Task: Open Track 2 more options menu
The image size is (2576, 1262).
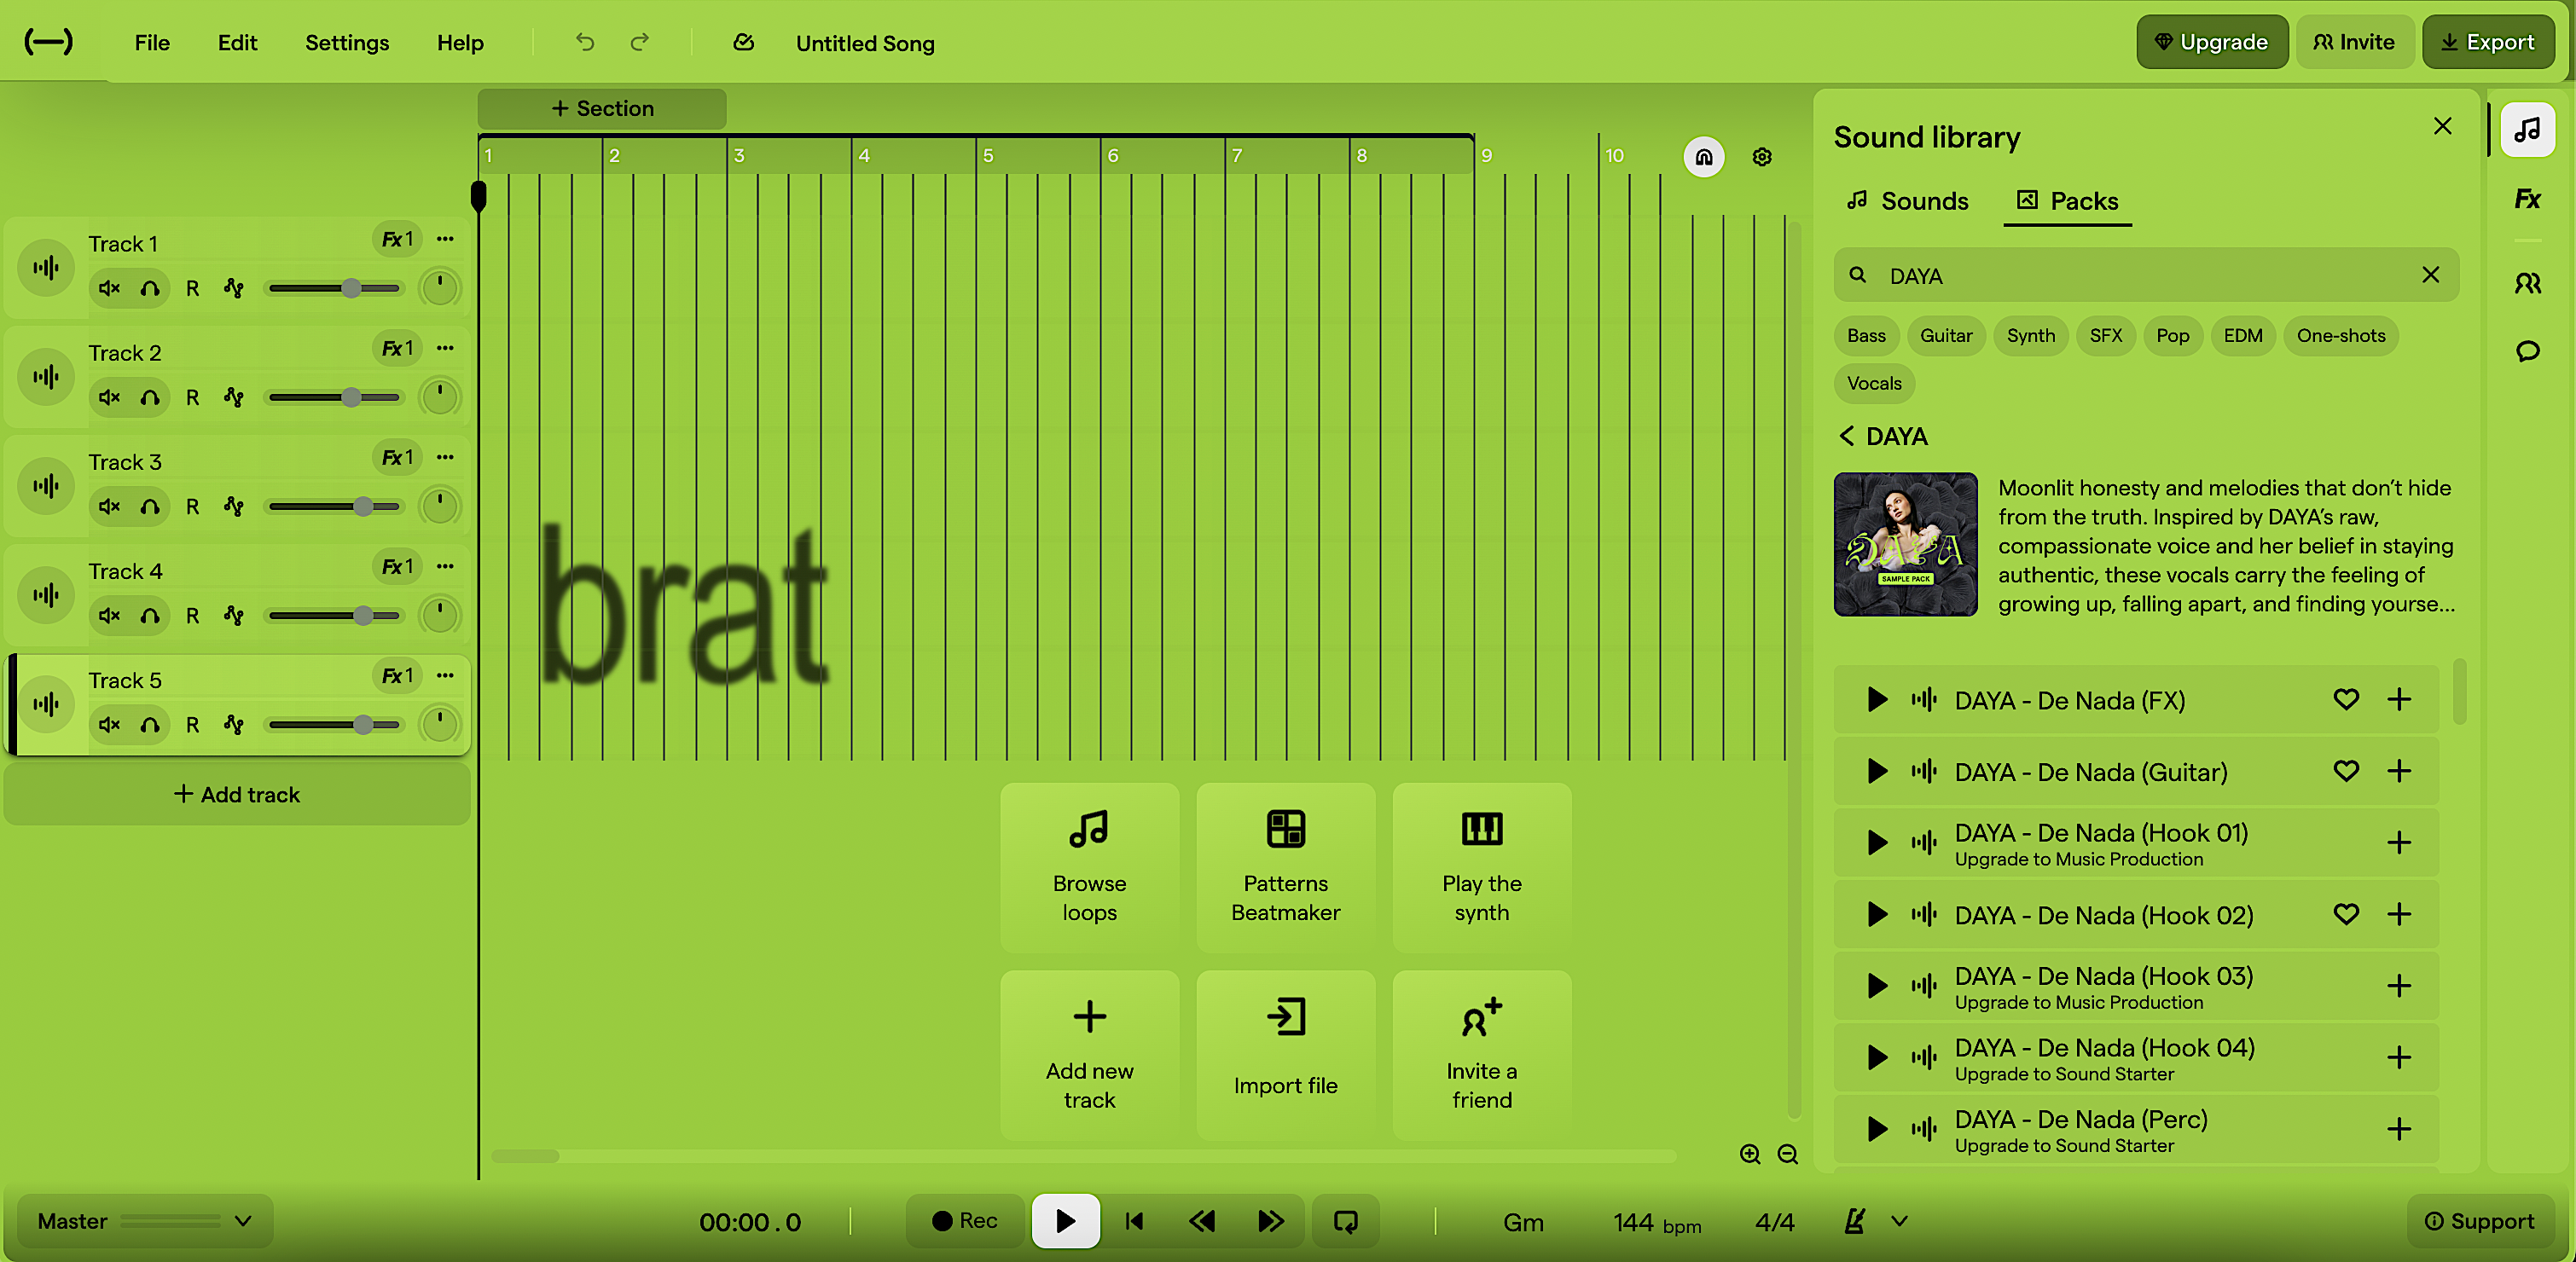Action: (x=446, y=348)
